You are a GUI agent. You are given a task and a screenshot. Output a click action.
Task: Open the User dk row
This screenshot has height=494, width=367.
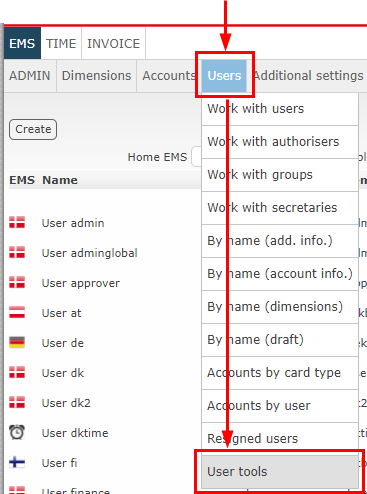pyautogui.click(x=63, y=373)
